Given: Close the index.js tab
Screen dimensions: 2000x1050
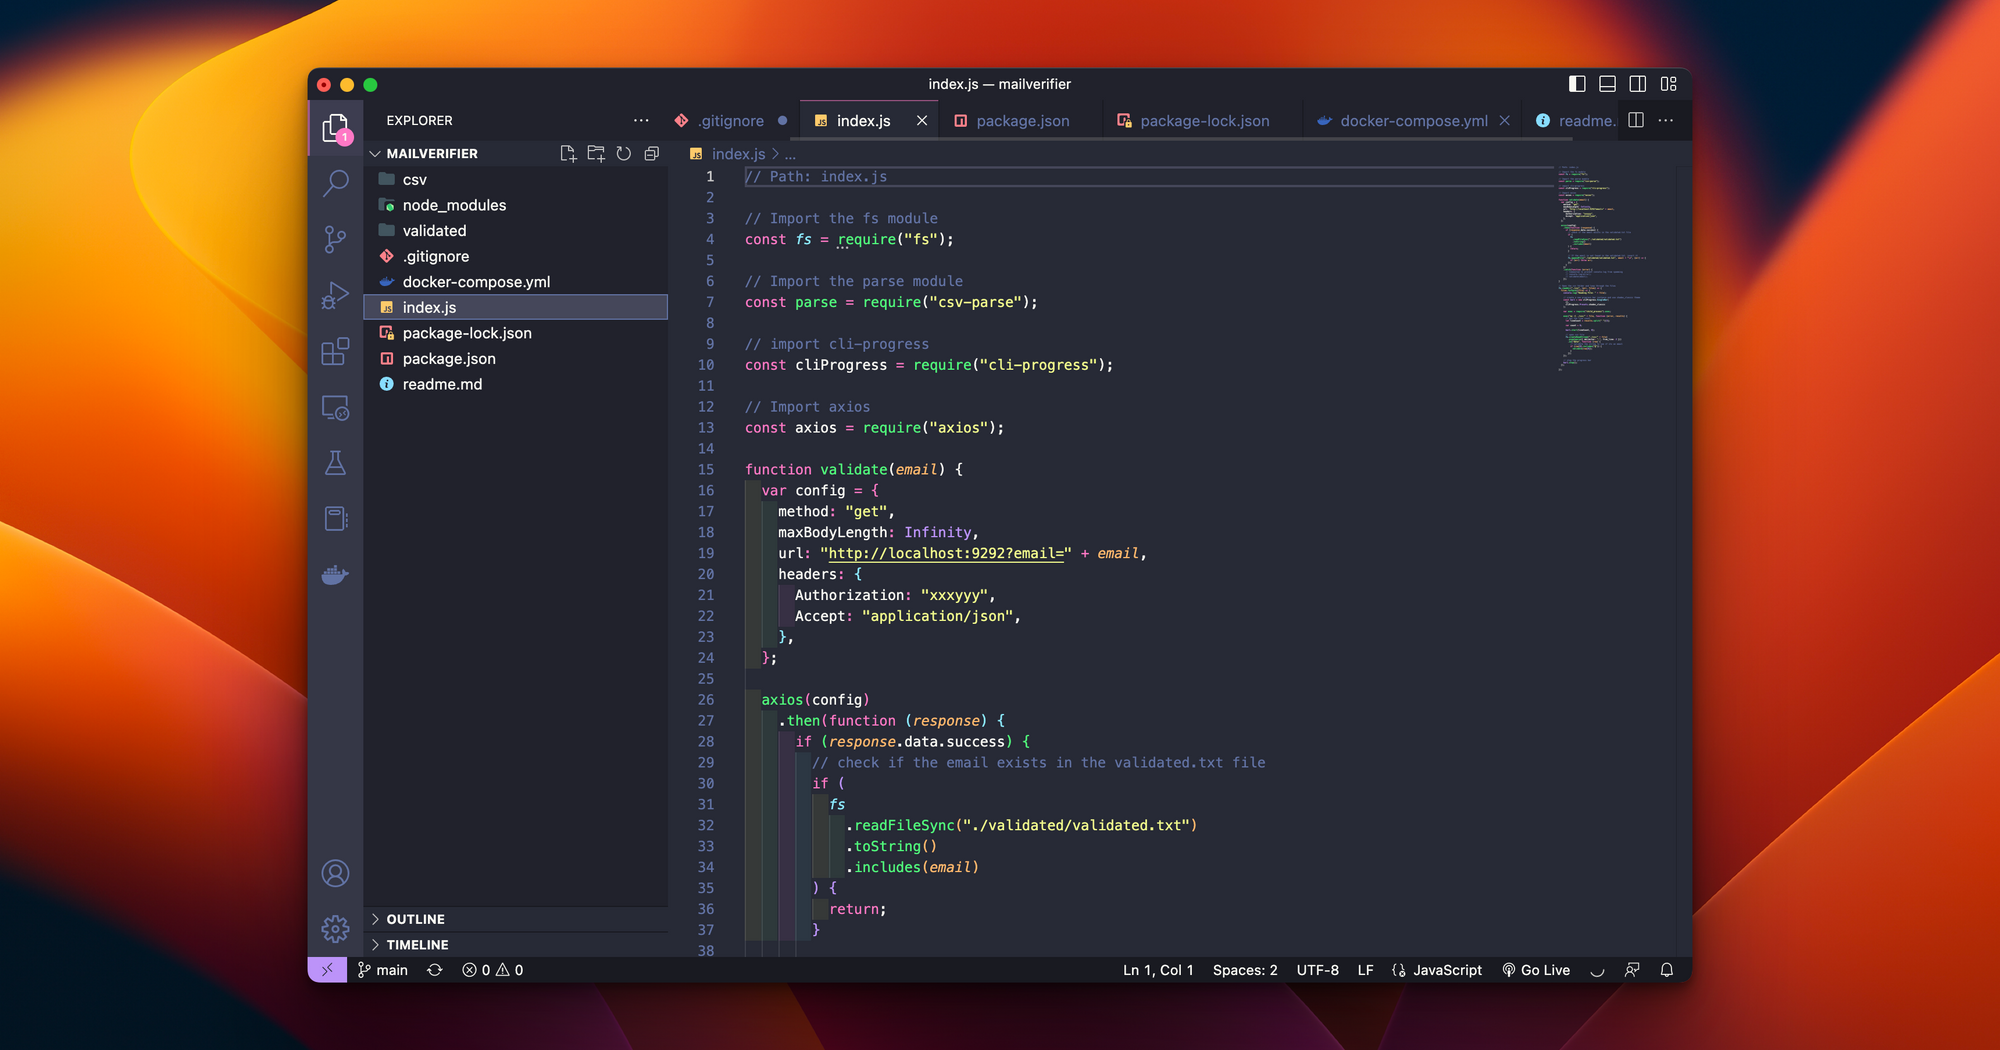Looking at the screenshot, I should [x=922, y=120].
